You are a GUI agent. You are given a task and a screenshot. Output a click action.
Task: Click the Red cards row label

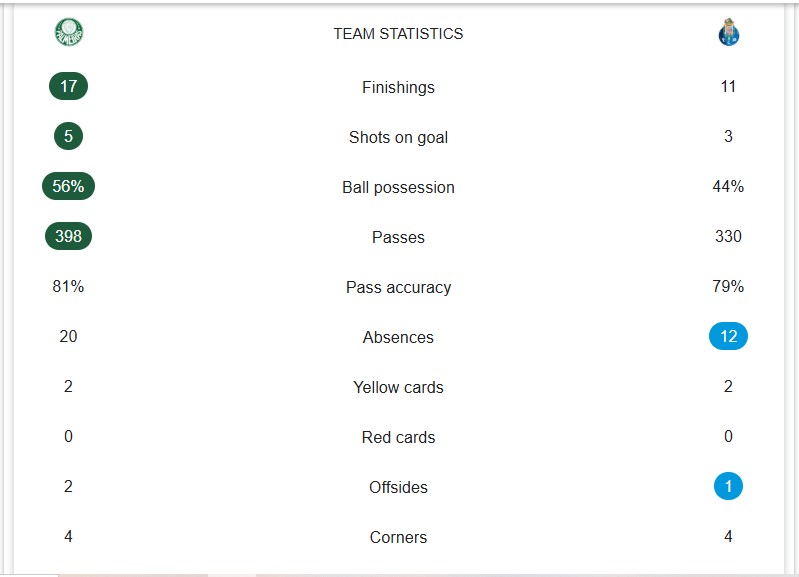[398, 438]
